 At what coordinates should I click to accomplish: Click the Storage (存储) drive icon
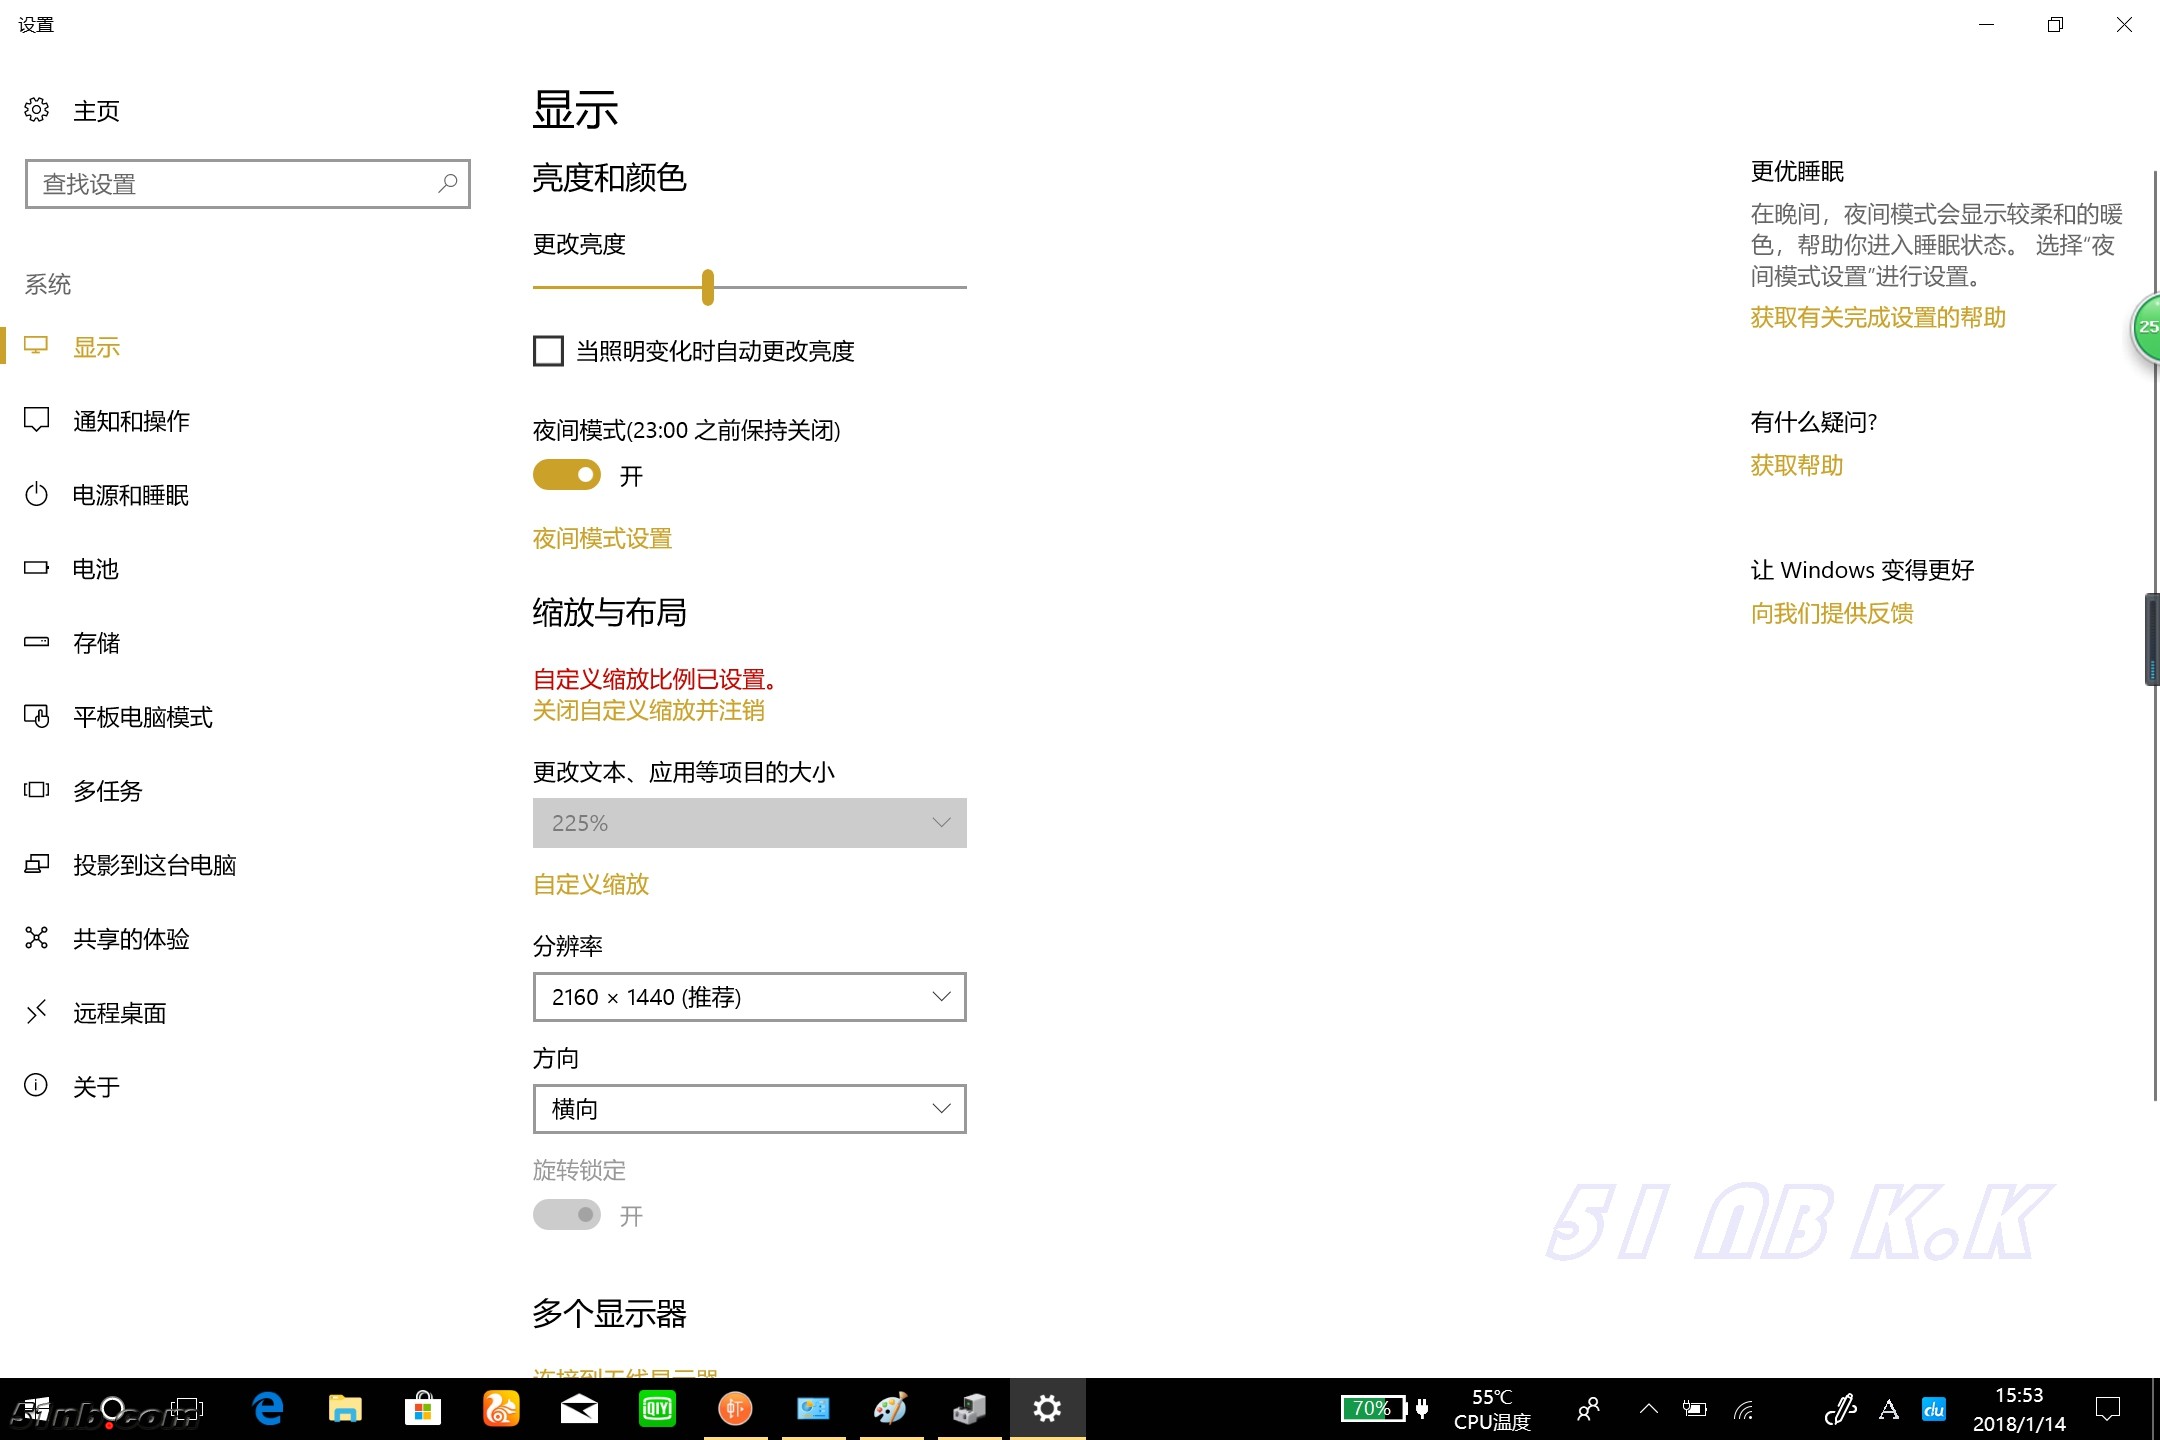tap(37, 642)
